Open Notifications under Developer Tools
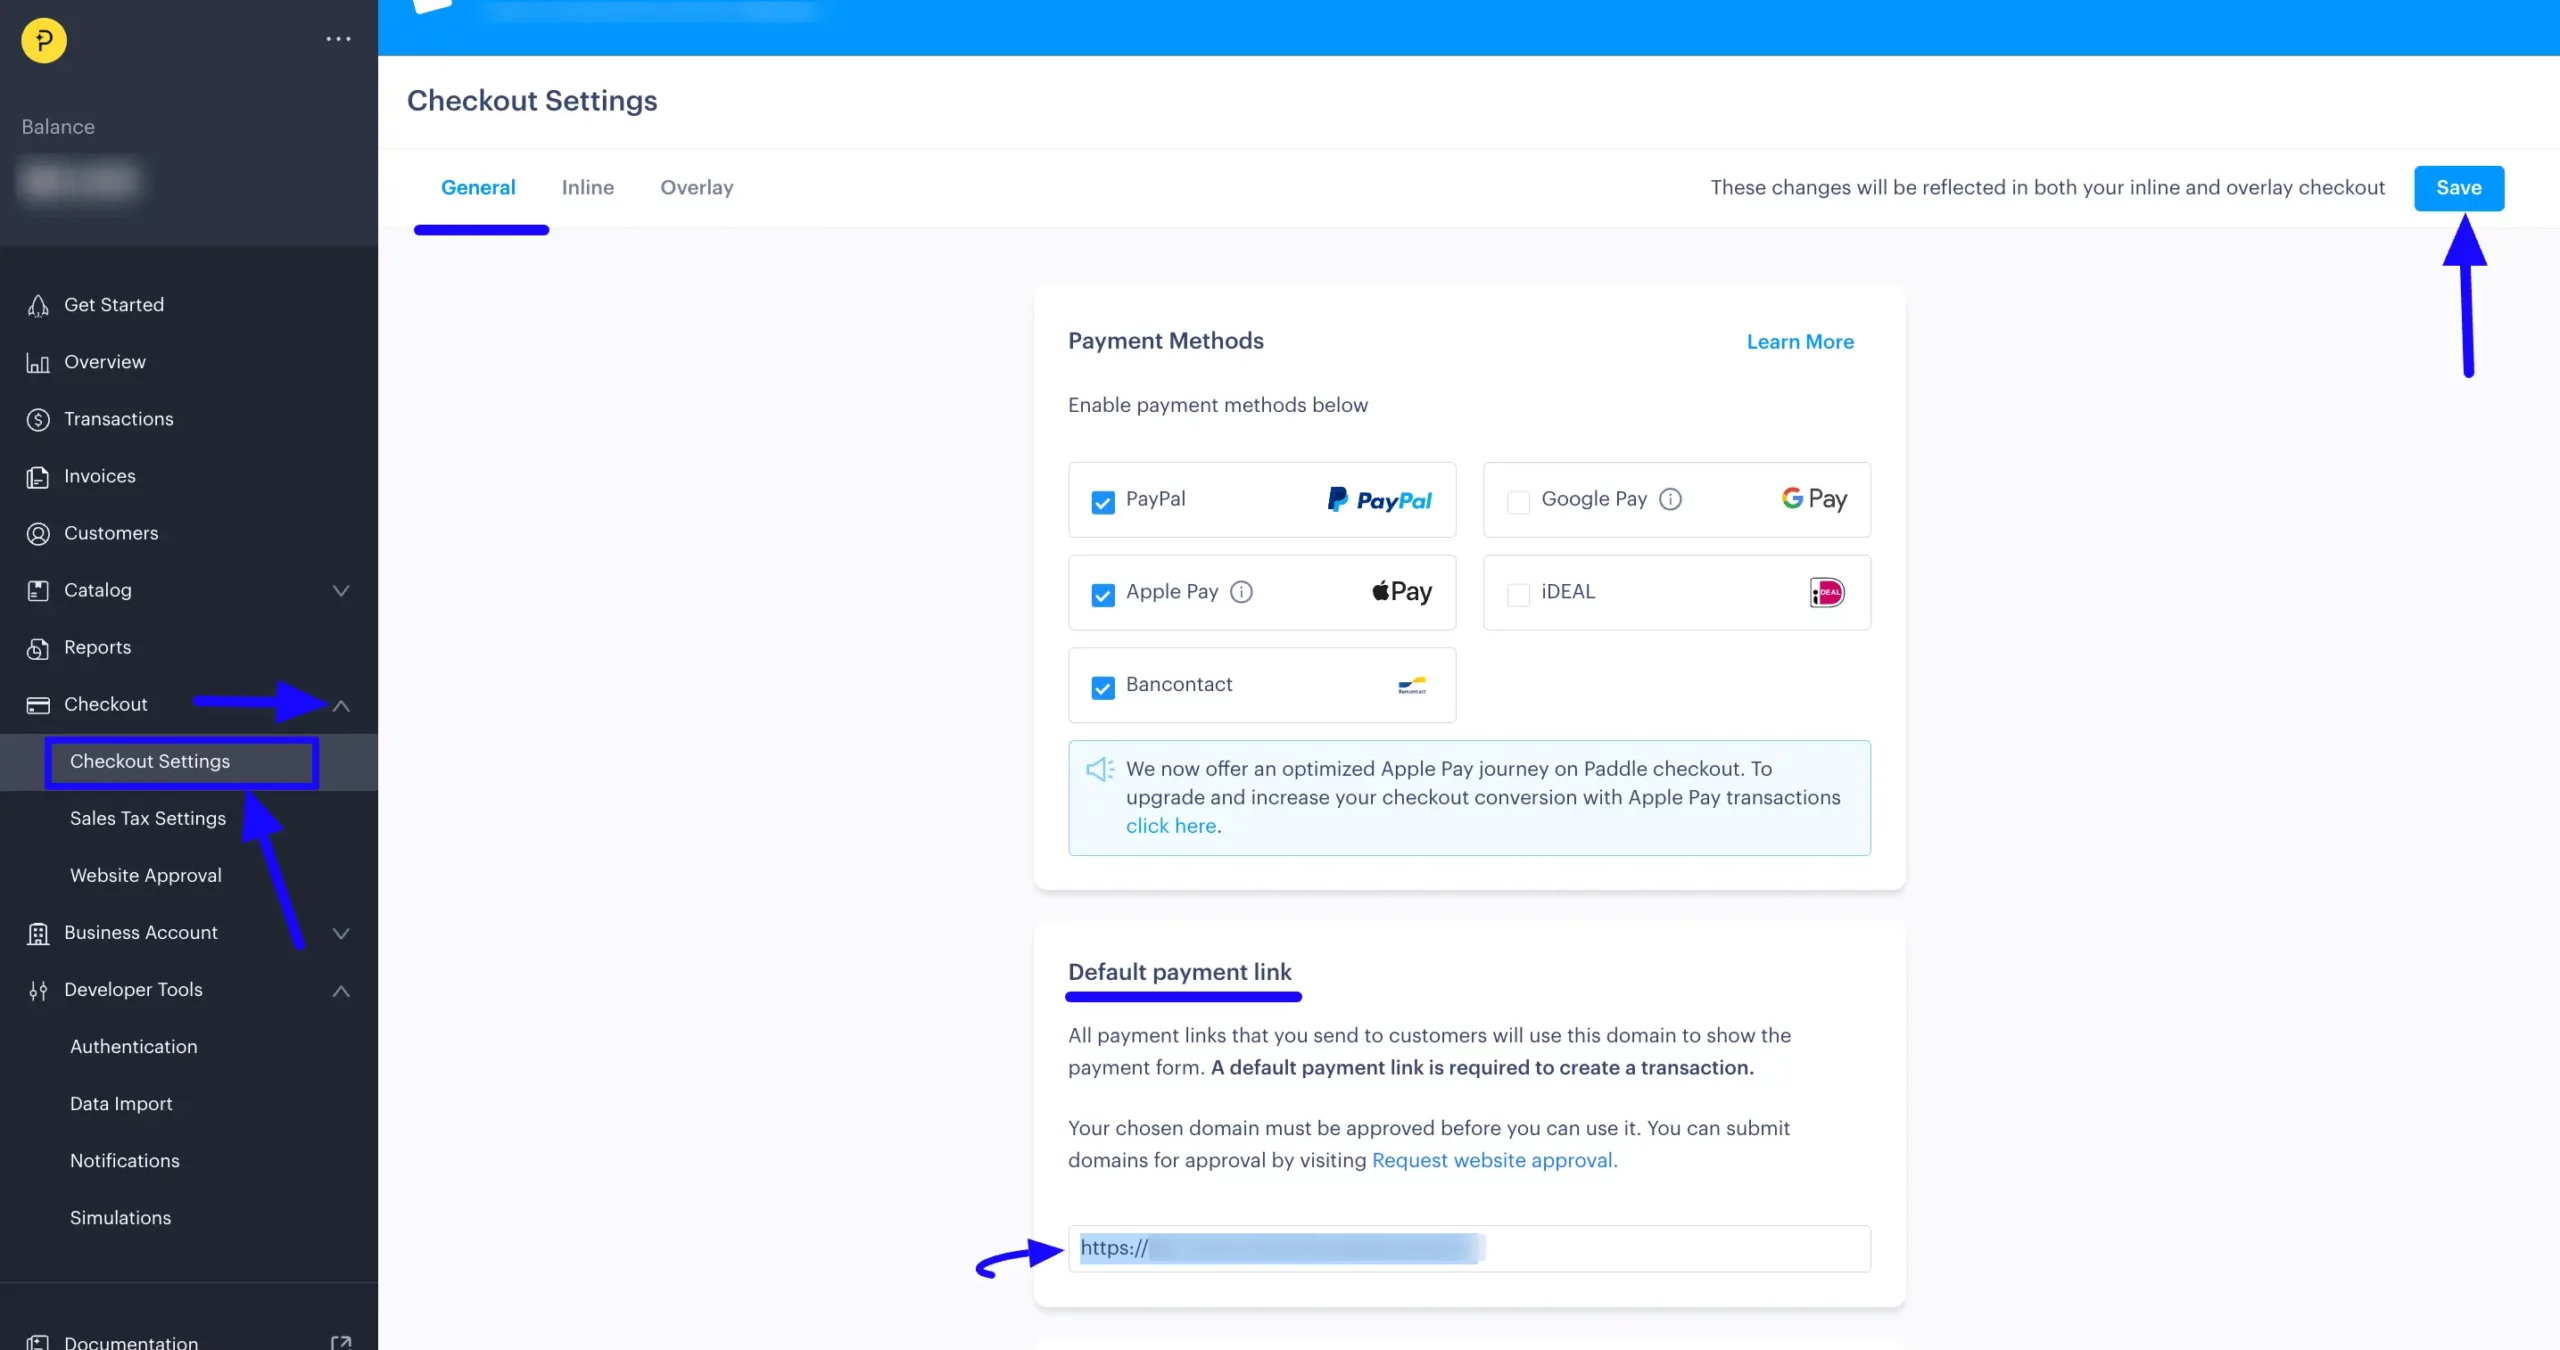 (125, 1161)
